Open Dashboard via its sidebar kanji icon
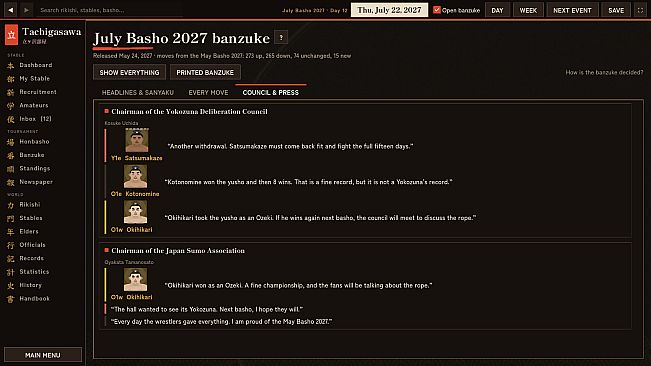 click(x=11, y=66)
